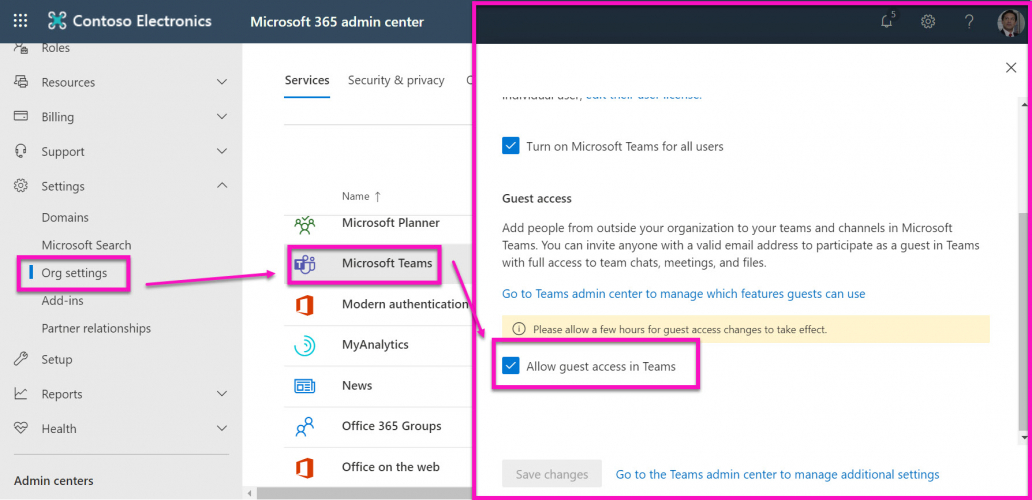The image size is (1032, 500).
Task: Click the Roles icon in sidebar
Action: tap(21, 48)
